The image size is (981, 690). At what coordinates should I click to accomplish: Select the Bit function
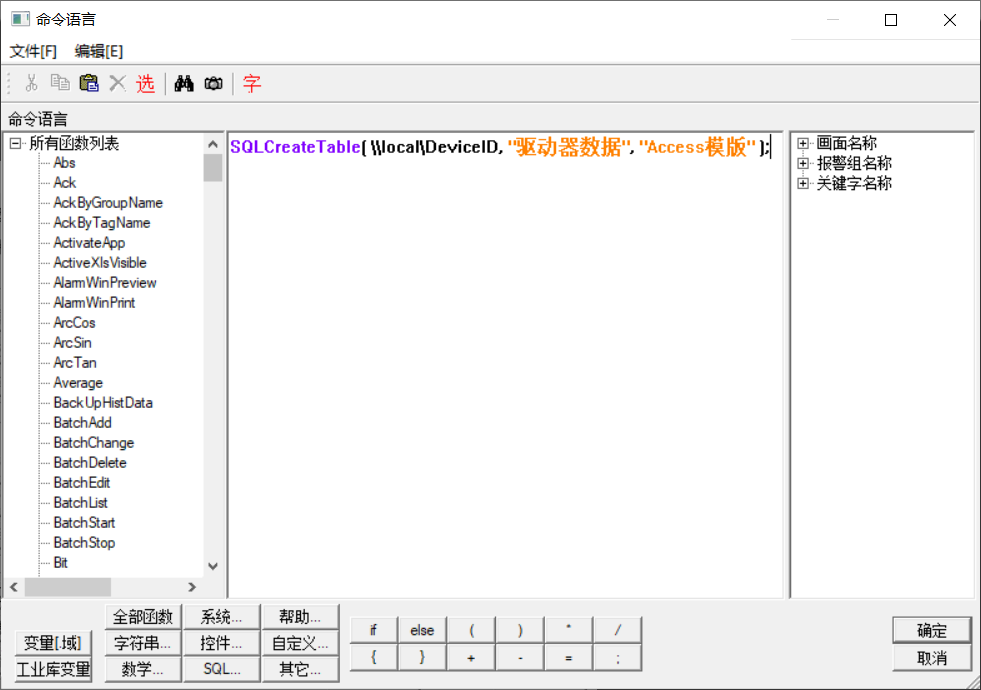(x=61, y=563)
